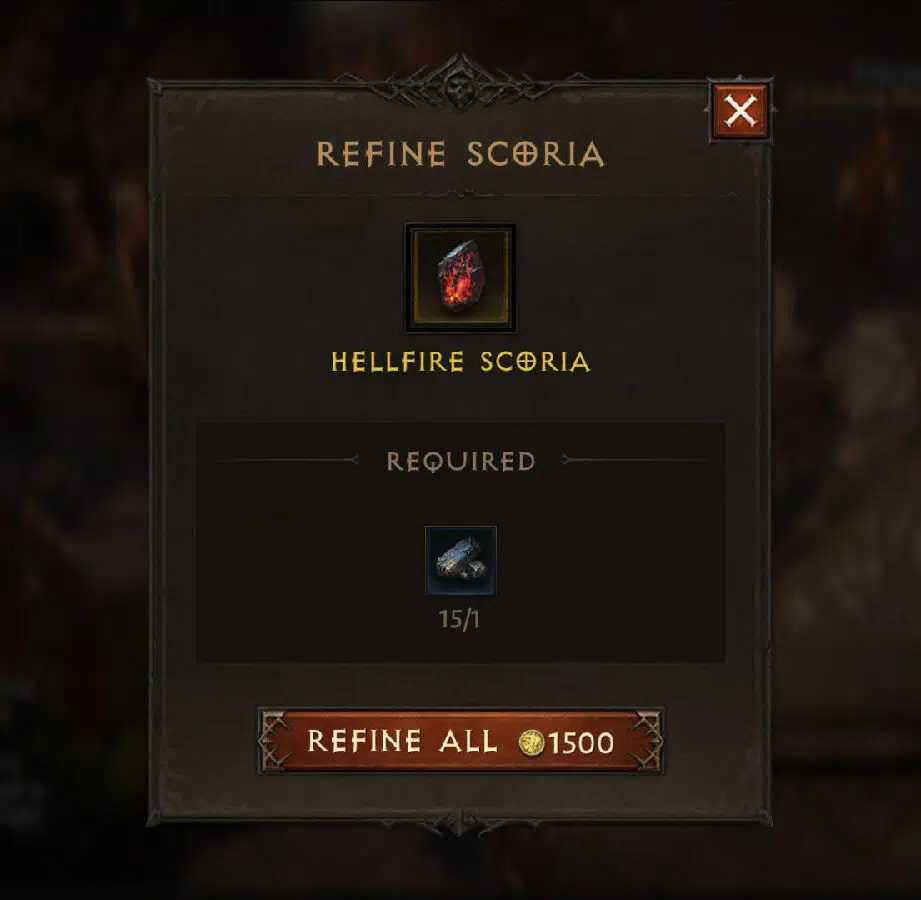The image size is (921, 900).
Task: Click the skull ornament atop the dialog
Action: click(459, 88)
